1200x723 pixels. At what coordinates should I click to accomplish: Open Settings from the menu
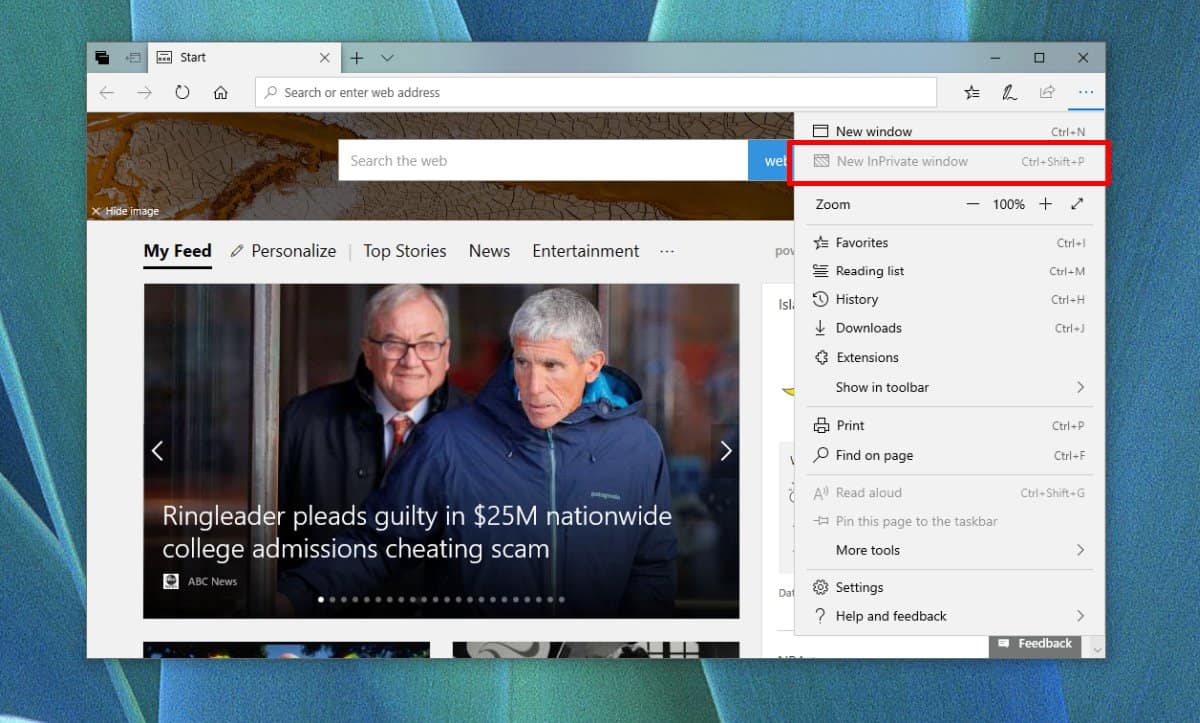point(950,587)
